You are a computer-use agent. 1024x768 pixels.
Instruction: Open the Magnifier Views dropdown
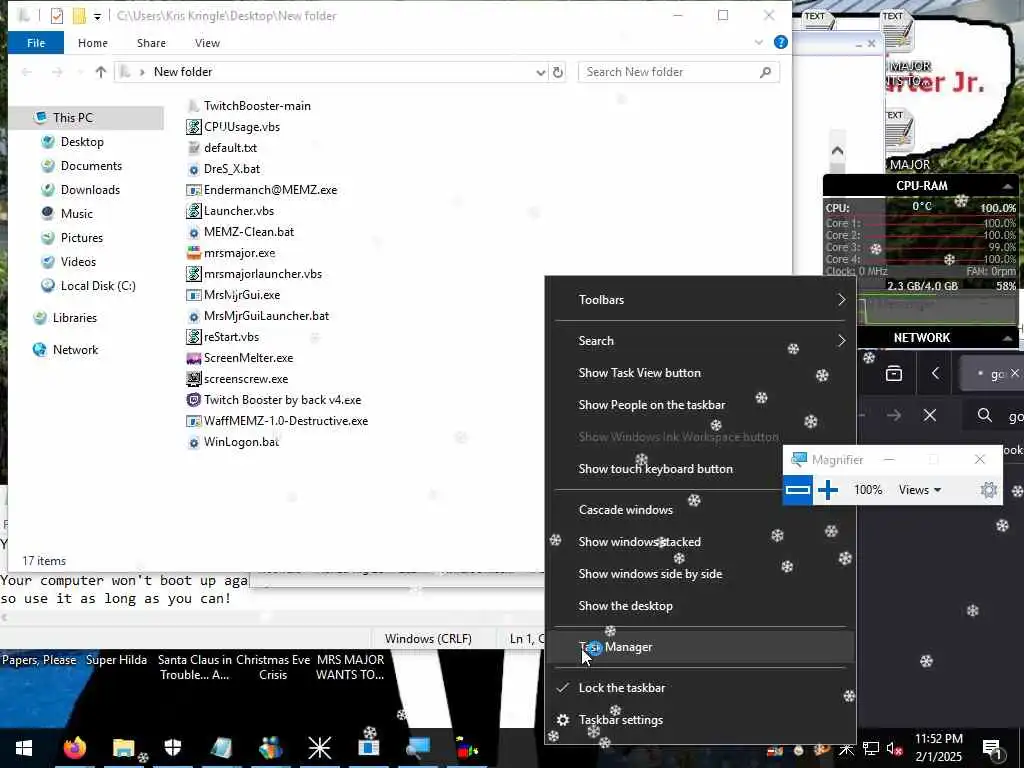tap(920, 490)
